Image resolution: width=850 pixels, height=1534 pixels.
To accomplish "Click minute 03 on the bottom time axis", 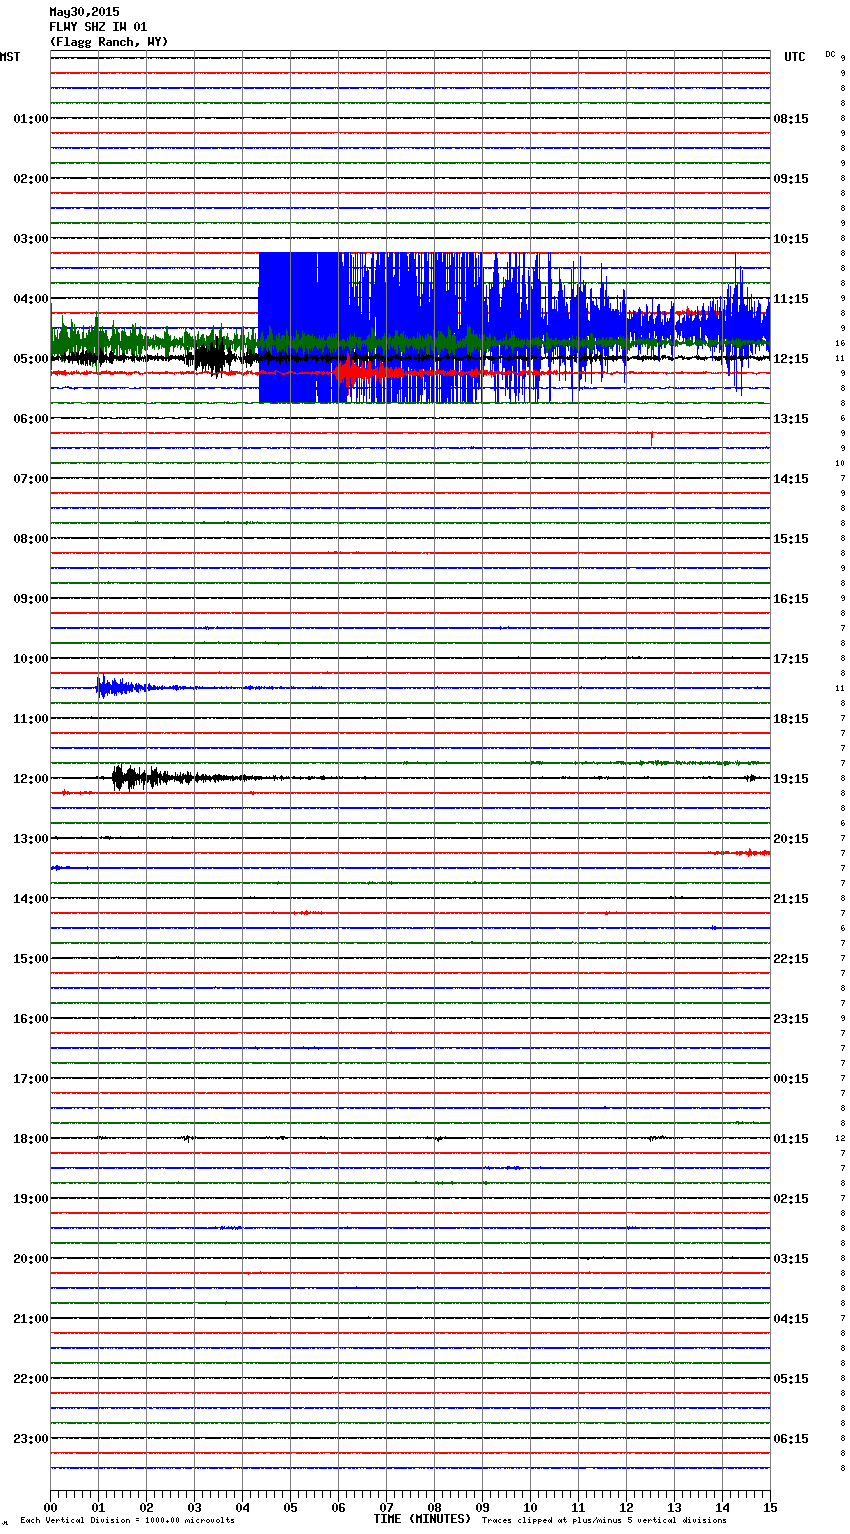I will (195, 1507).
